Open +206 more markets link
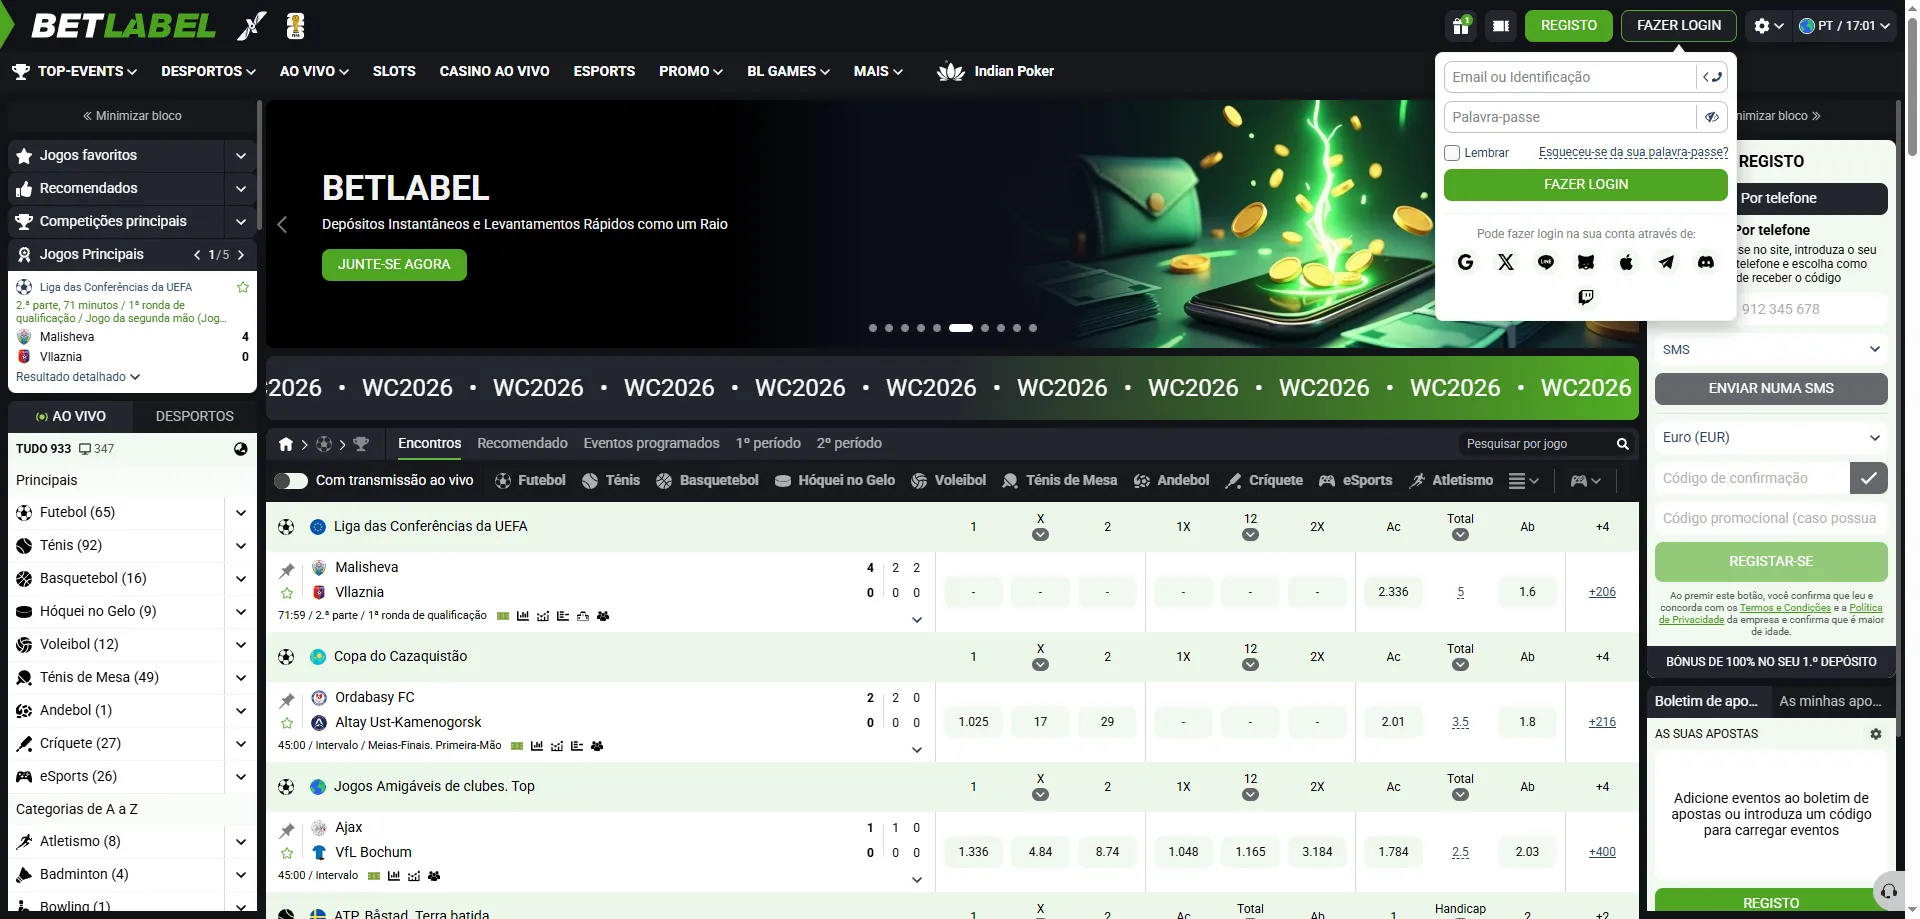The width and height of the screenshot is (1920, 919). click(x=1602, y=592)
